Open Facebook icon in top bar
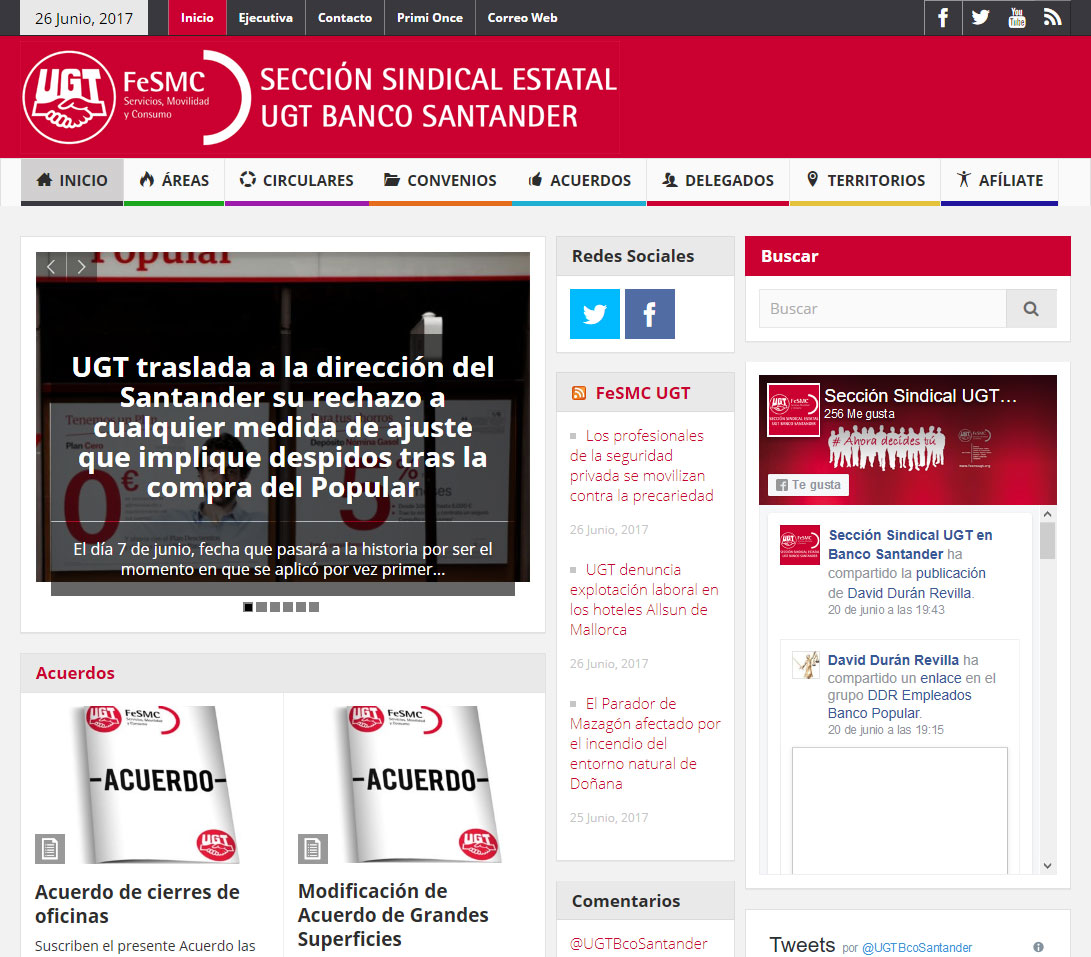This screenshot has height=957, width=1091. (943, 17)
